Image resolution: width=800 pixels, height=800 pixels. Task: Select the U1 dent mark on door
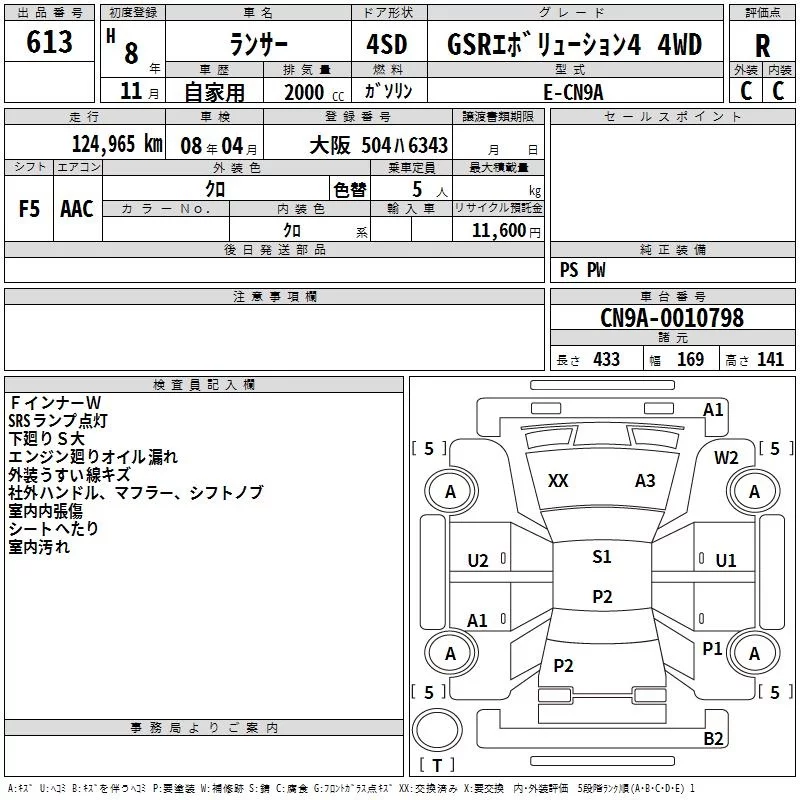(x=726, y=561)
